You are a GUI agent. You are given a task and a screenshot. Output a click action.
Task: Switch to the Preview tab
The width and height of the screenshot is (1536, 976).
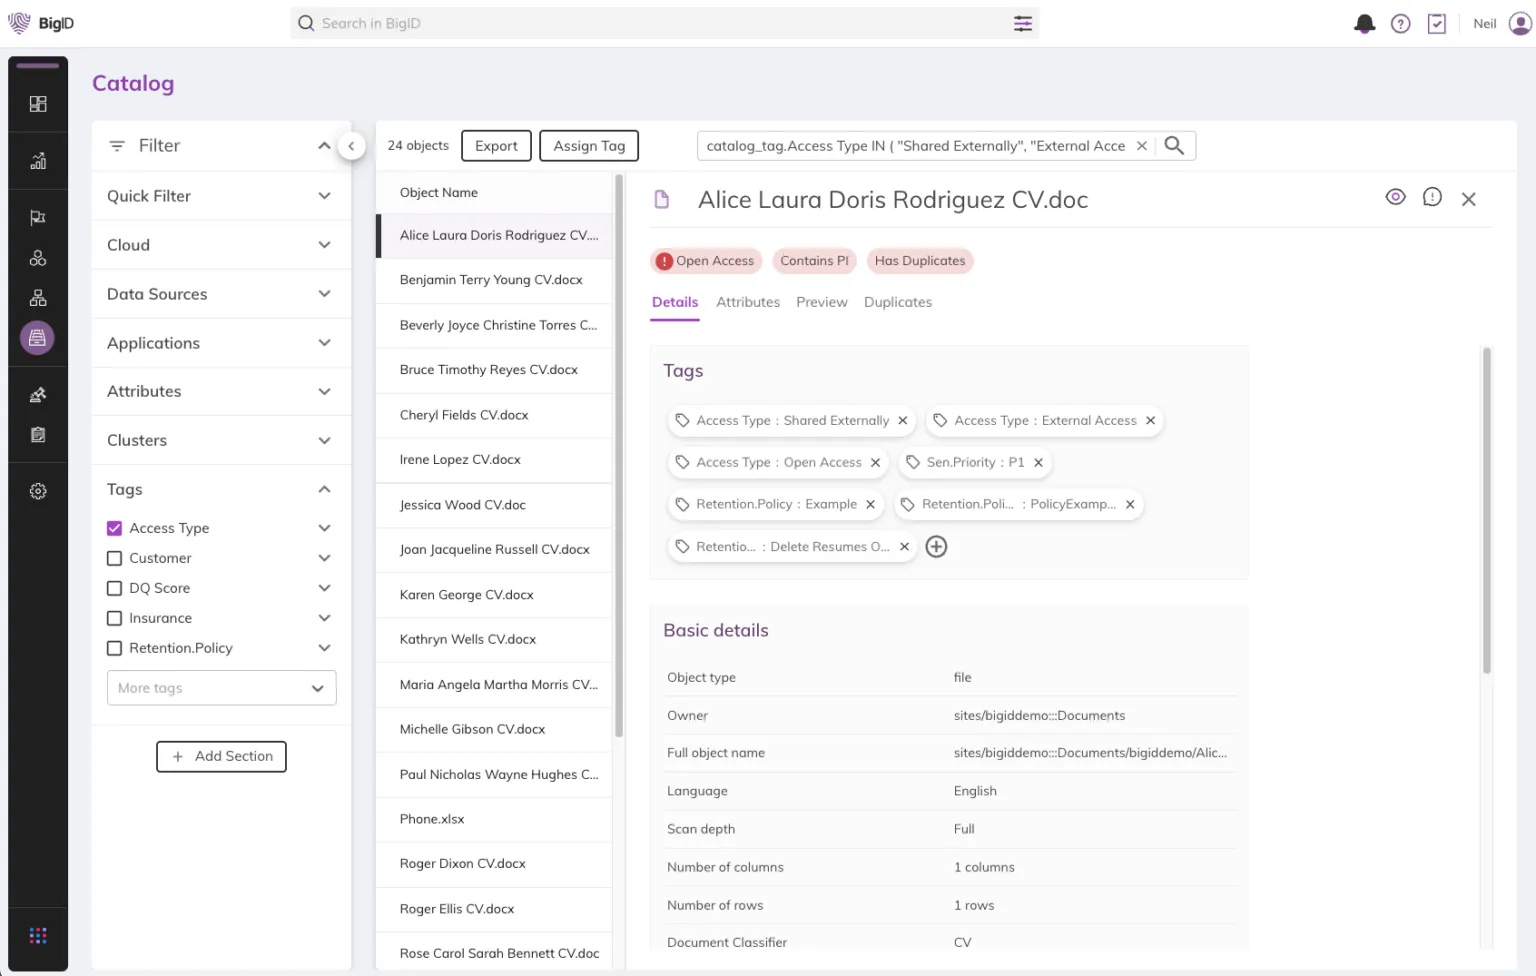tap(821, 302)
